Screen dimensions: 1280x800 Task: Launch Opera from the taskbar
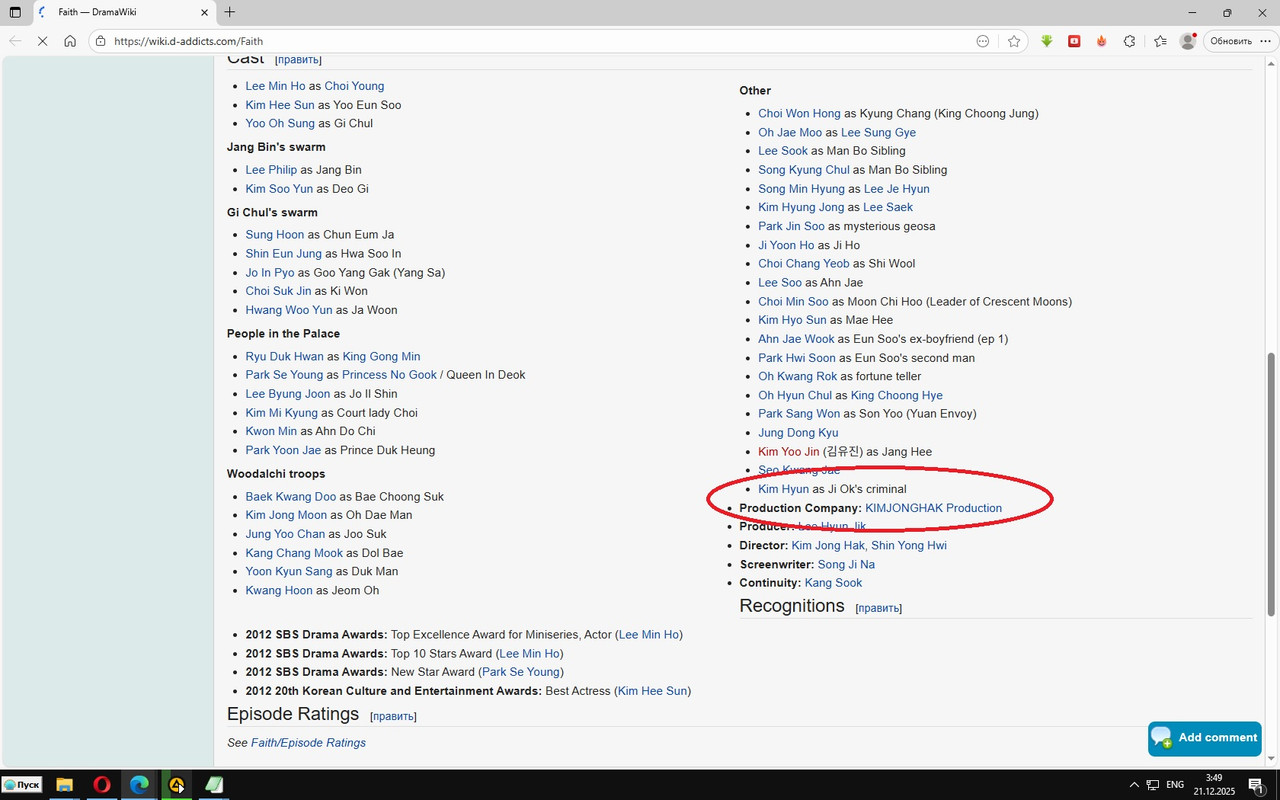point(101,785)
